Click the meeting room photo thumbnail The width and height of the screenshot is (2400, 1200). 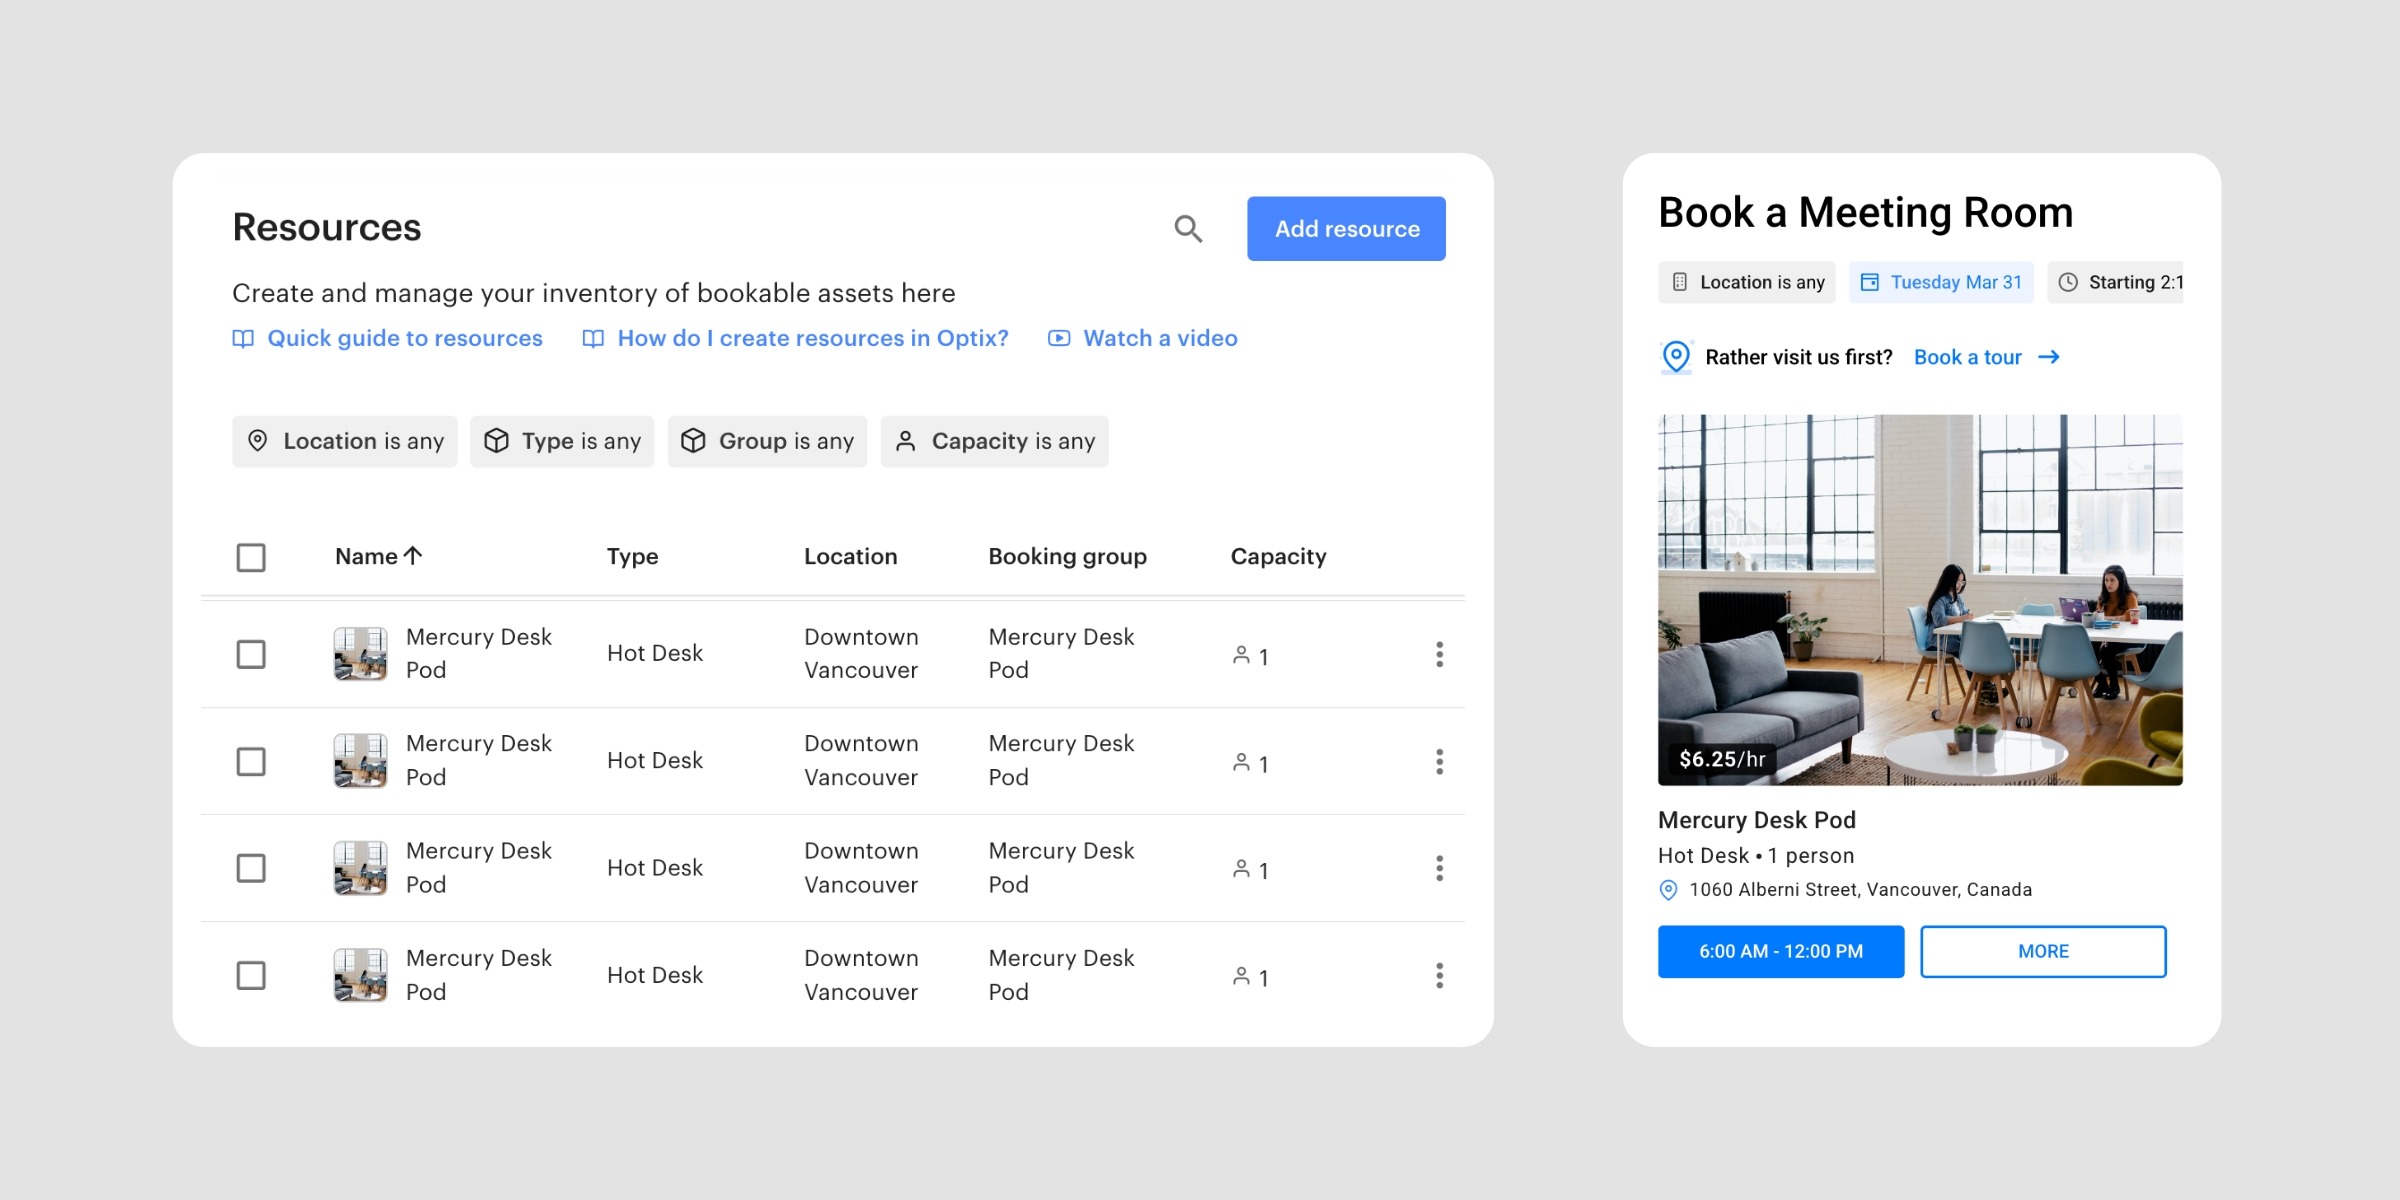coord(1920,600)
